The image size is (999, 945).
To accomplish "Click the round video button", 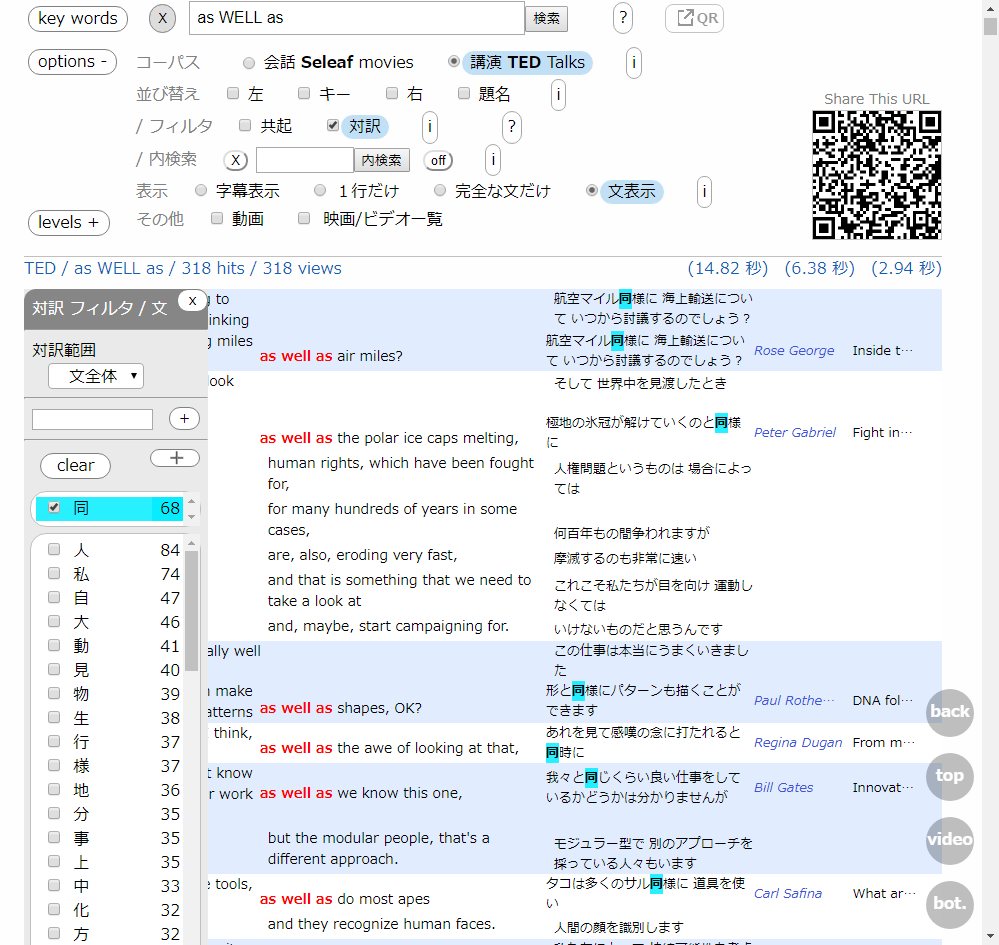I will pyautogui.click(x=949, y=840).
